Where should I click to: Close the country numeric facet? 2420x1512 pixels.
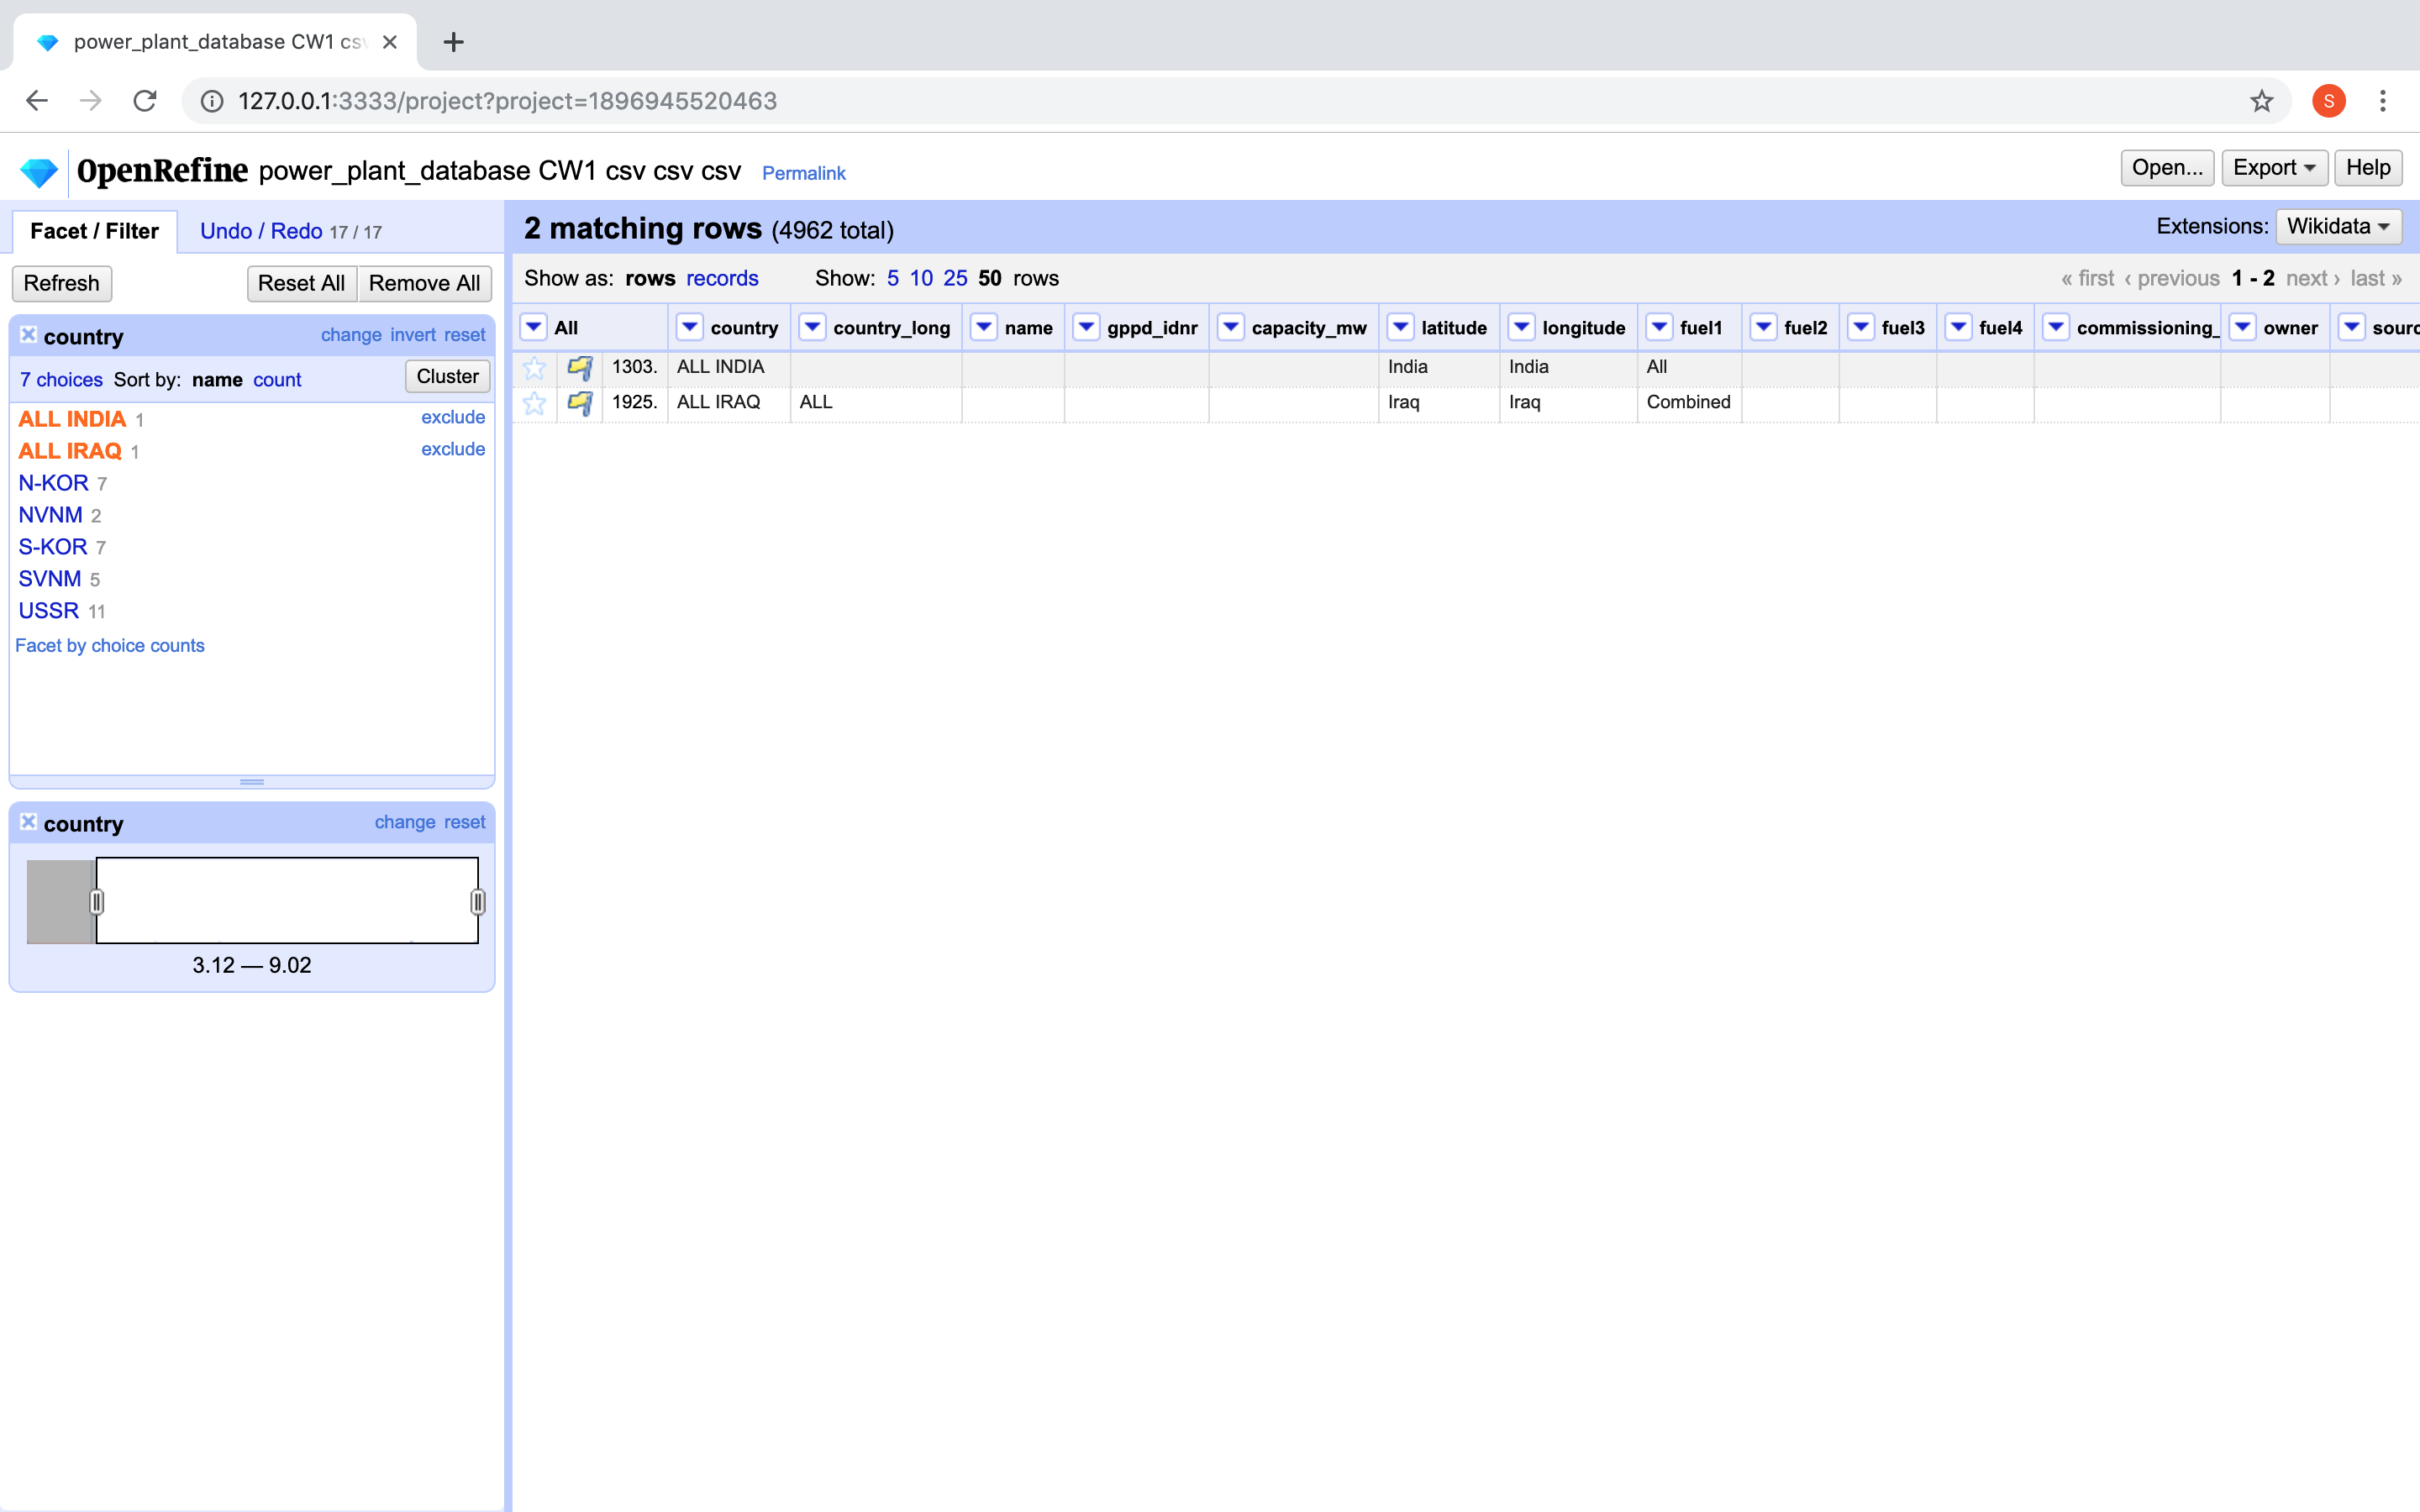pos(28,822)
